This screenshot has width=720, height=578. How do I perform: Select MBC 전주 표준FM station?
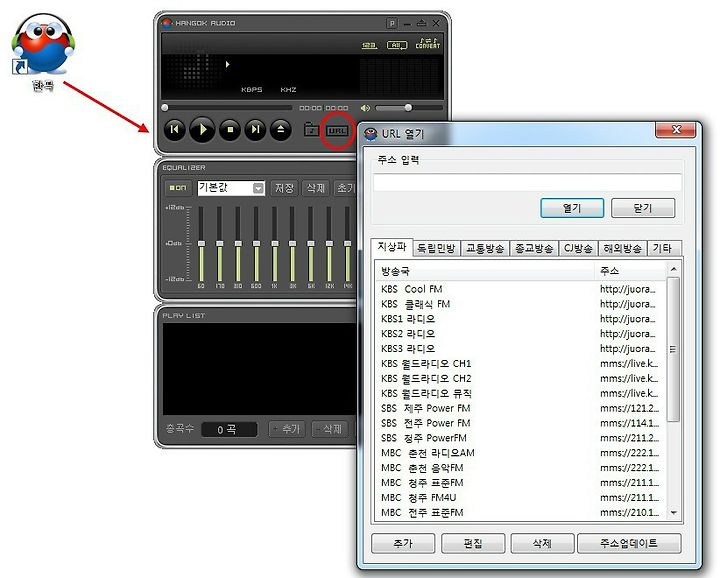[520, 513]
